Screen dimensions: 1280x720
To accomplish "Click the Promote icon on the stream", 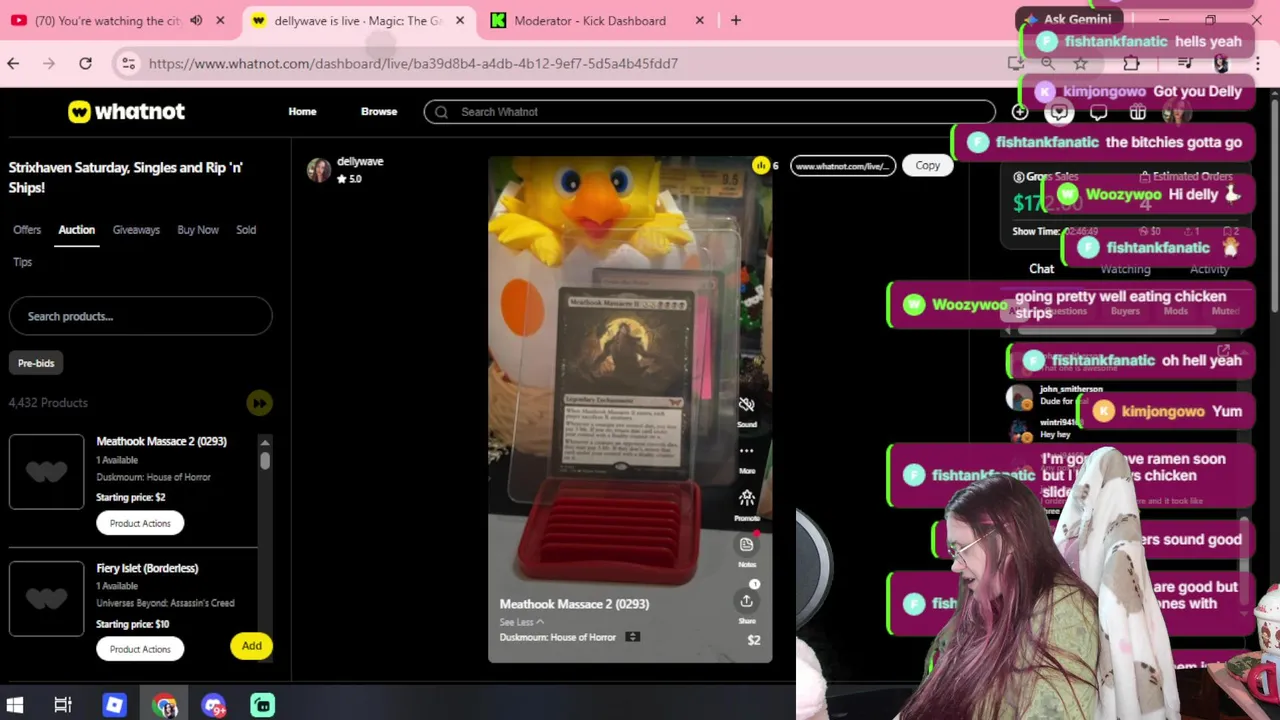I will click(746, 498).
